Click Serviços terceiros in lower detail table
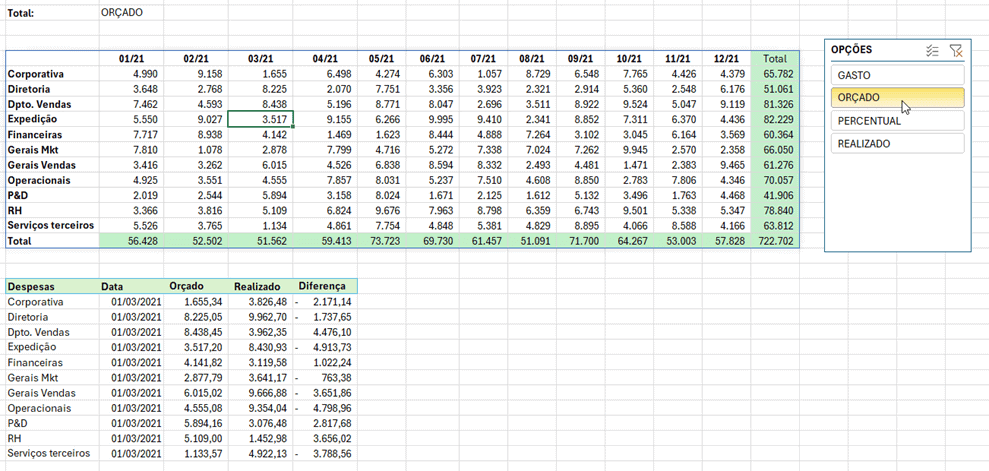Viewport: 989px width, 471px height. pyautogui.click(x=52, y=453)
